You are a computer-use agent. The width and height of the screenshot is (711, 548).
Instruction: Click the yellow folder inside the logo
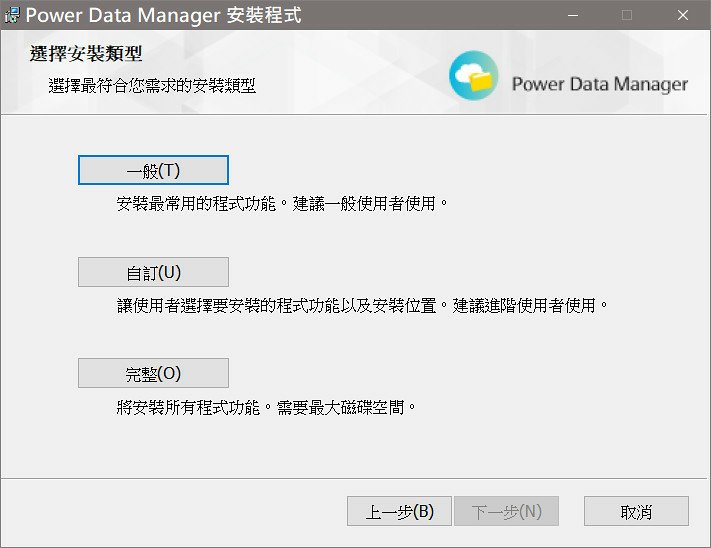481,82
